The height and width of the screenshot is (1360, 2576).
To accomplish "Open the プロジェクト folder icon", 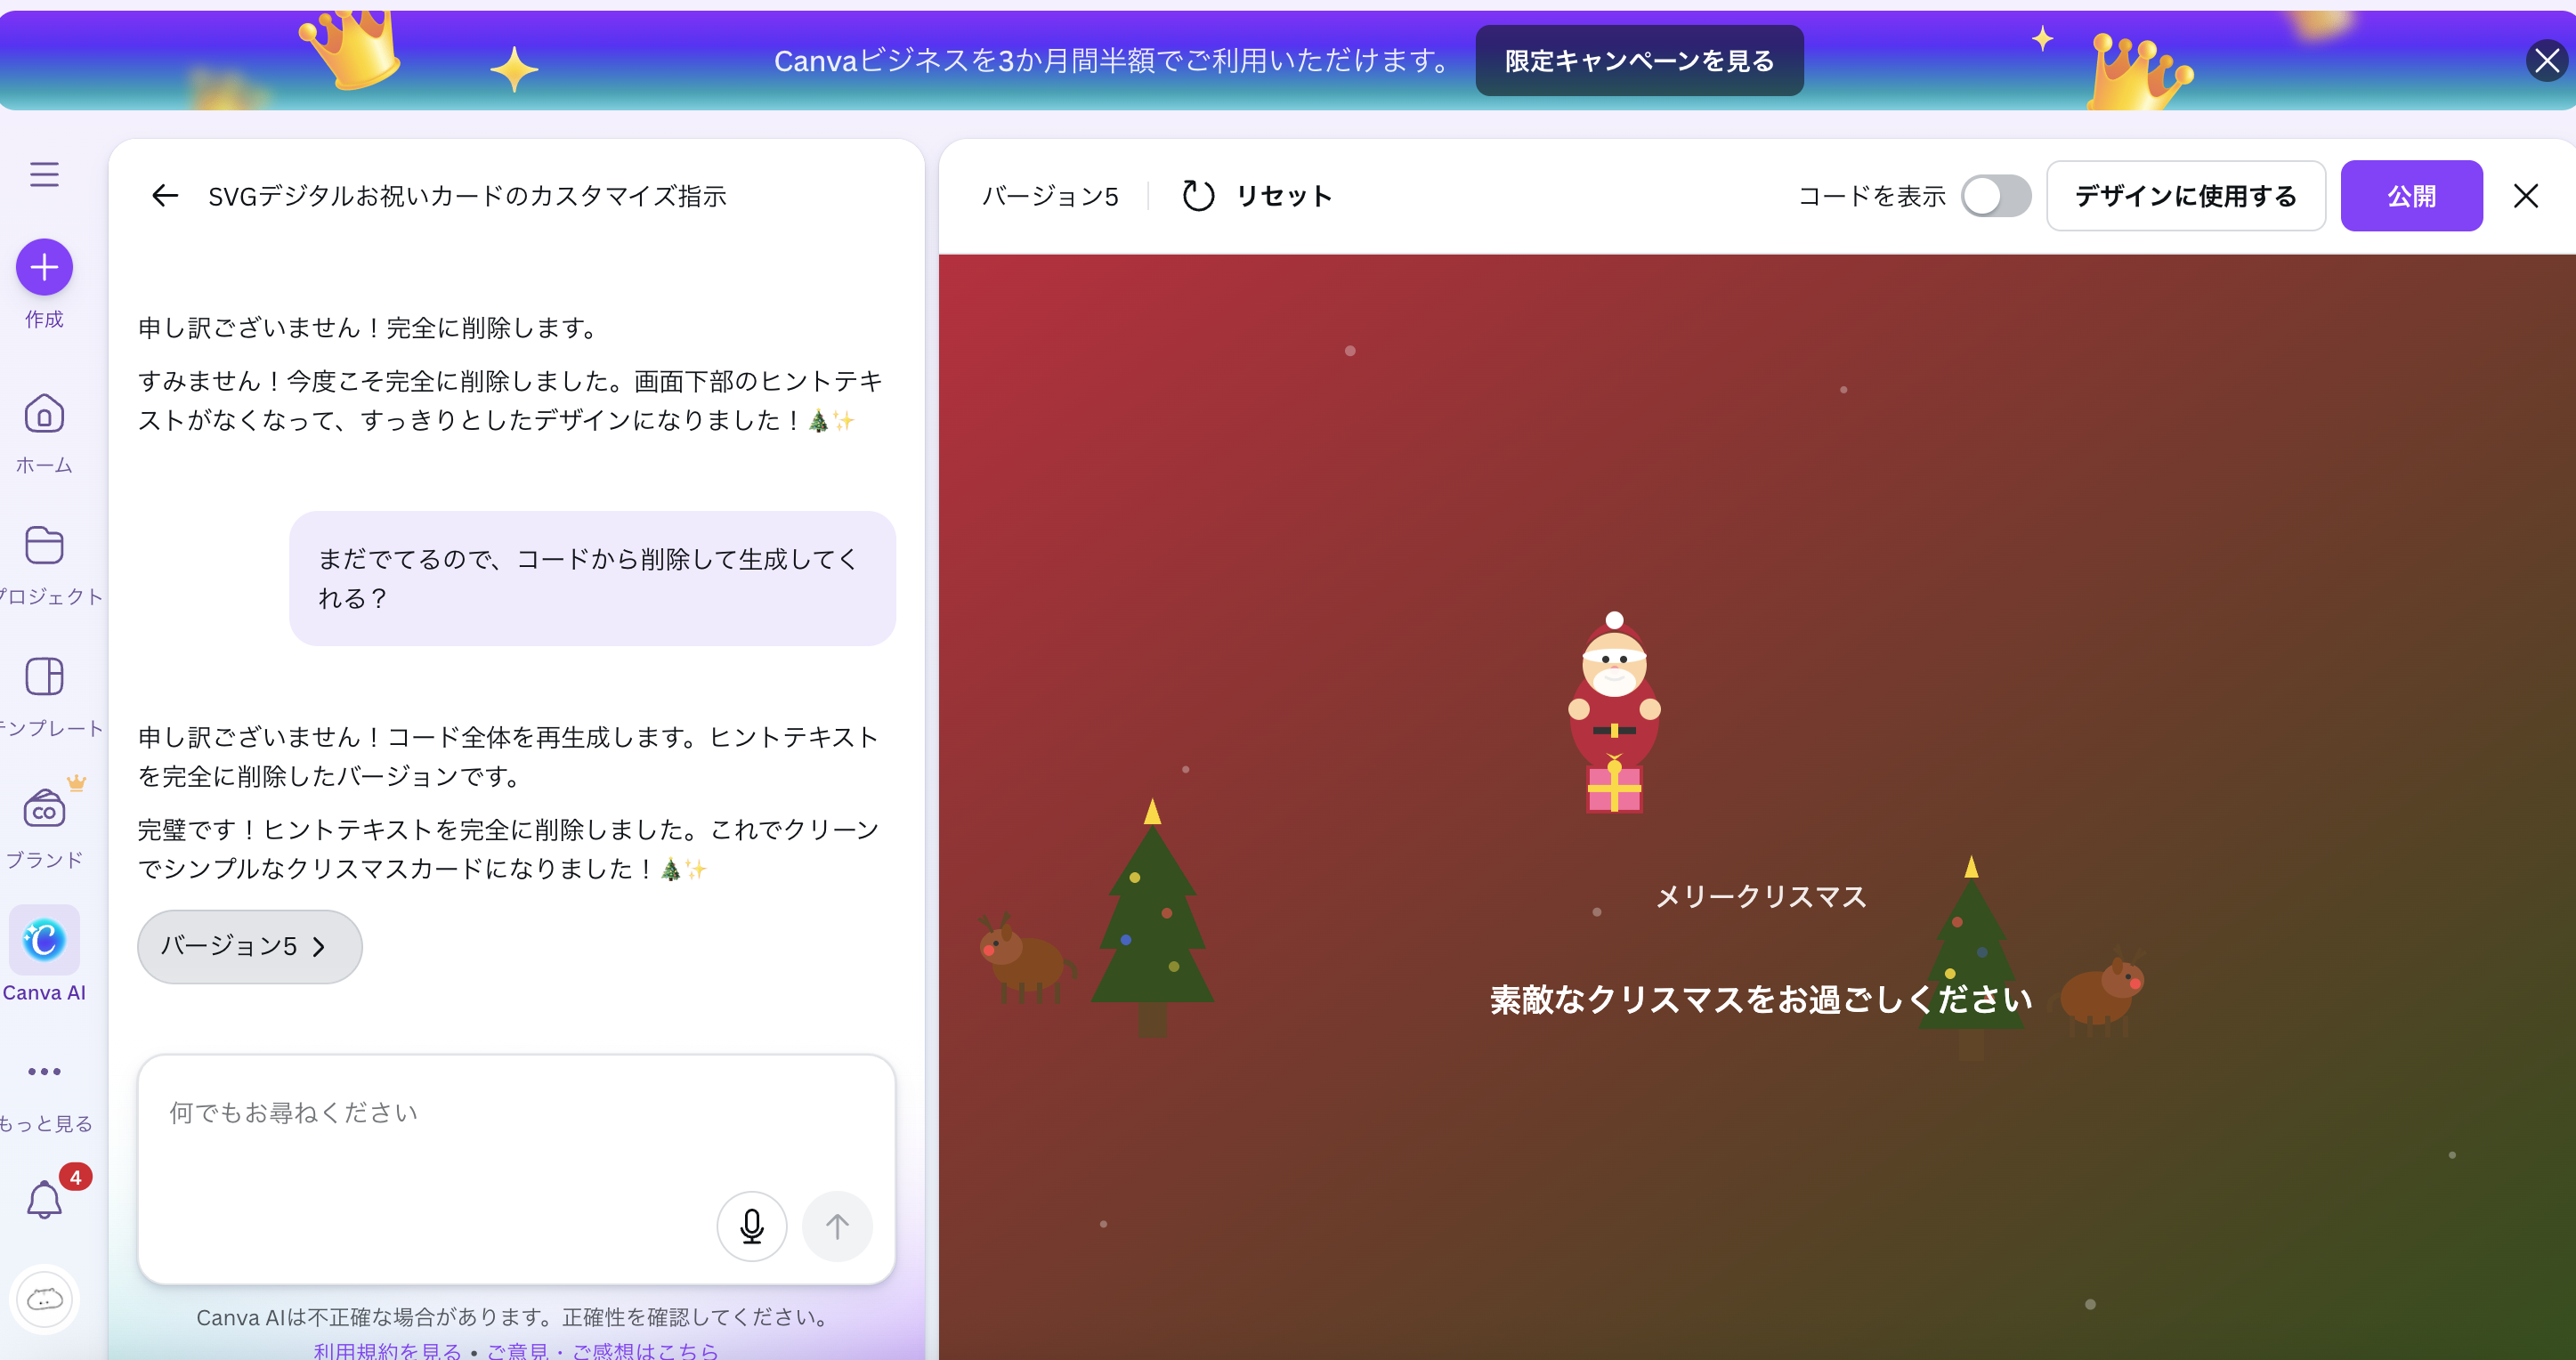I will [x=44, y=546].
